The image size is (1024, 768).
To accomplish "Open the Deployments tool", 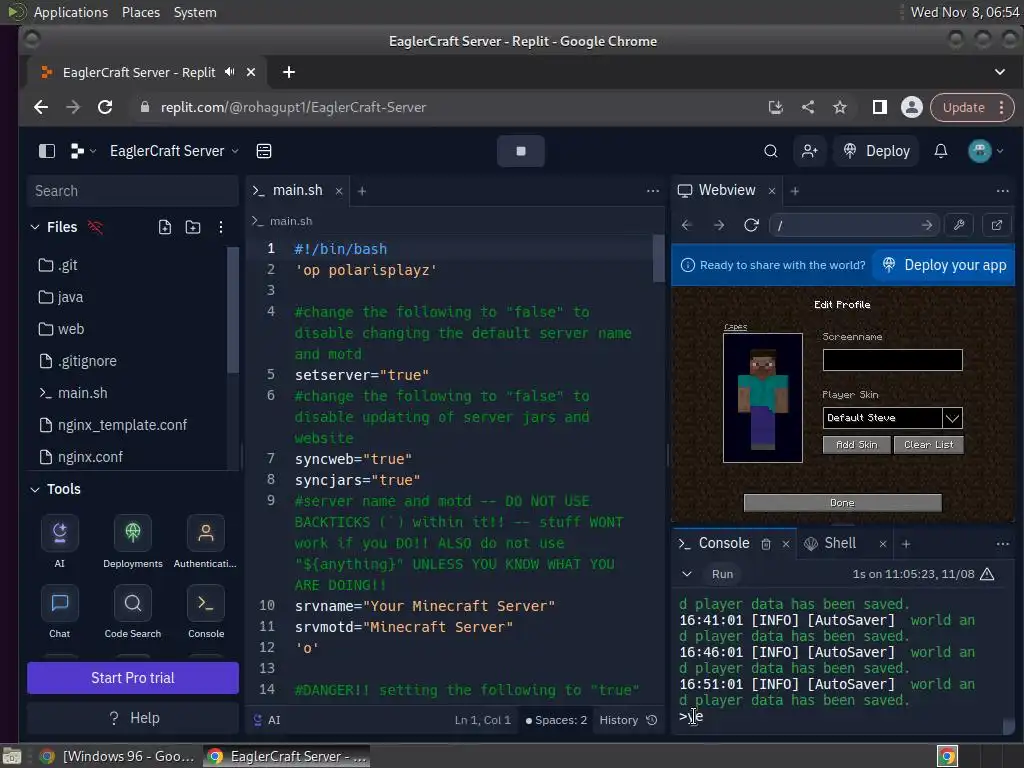I will pyautogui.click(x=133, y=541).
